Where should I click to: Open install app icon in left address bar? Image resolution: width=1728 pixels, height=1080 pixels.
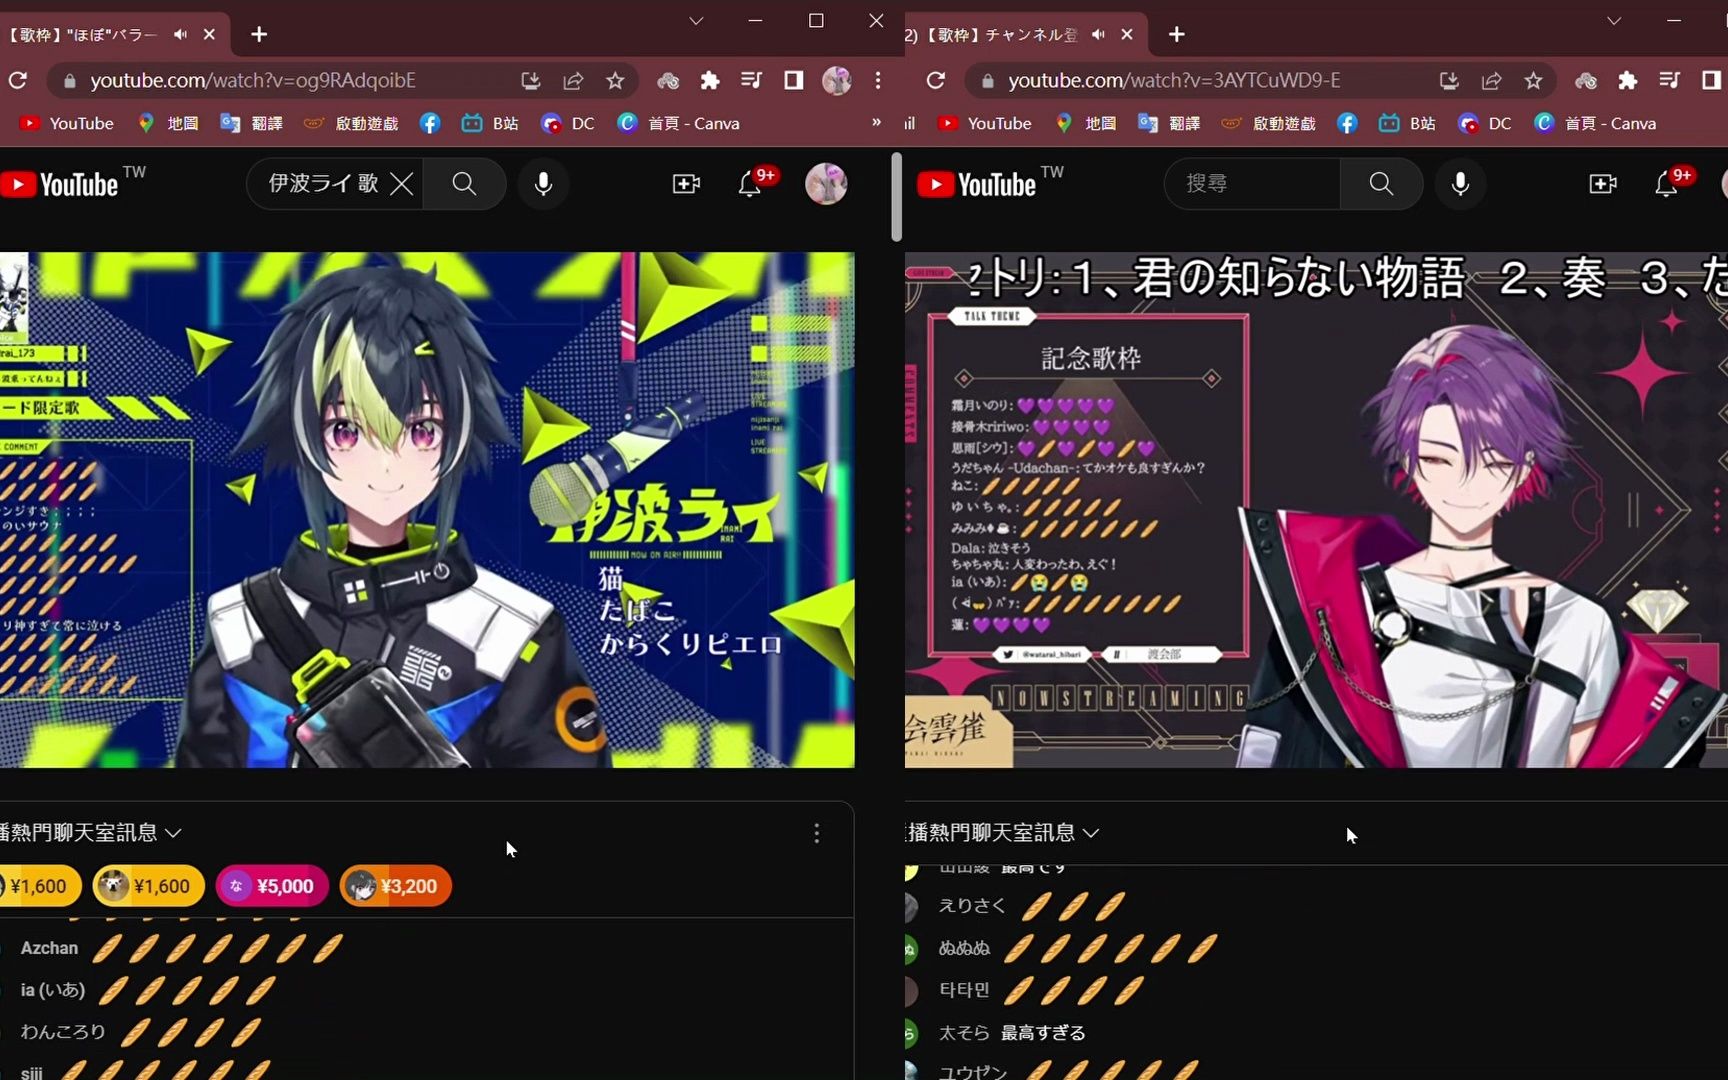(x=531, y=80)
